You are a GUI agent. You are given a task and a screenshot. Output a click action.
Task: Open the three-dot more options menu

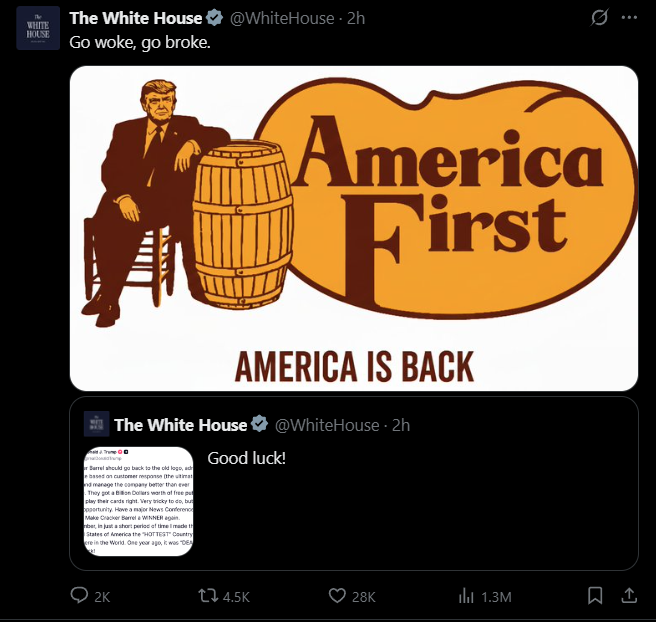629,18
